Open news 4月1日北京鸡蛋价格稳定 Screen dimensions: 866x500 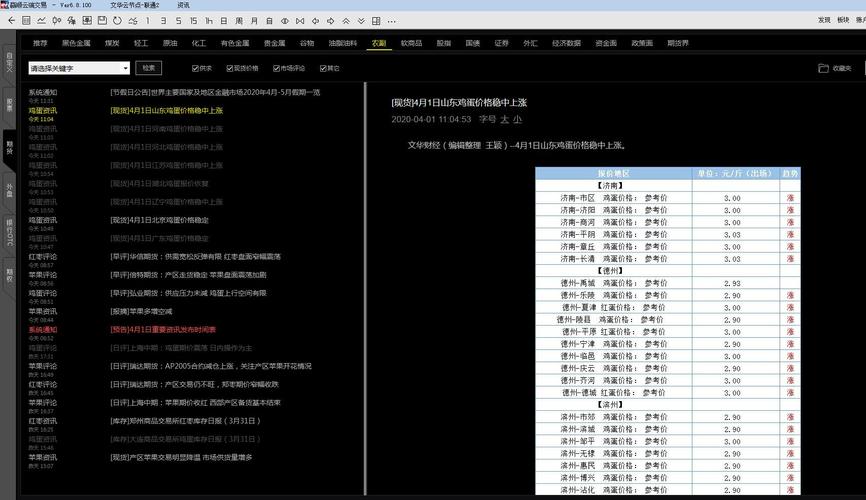click(x=159, y=220)
